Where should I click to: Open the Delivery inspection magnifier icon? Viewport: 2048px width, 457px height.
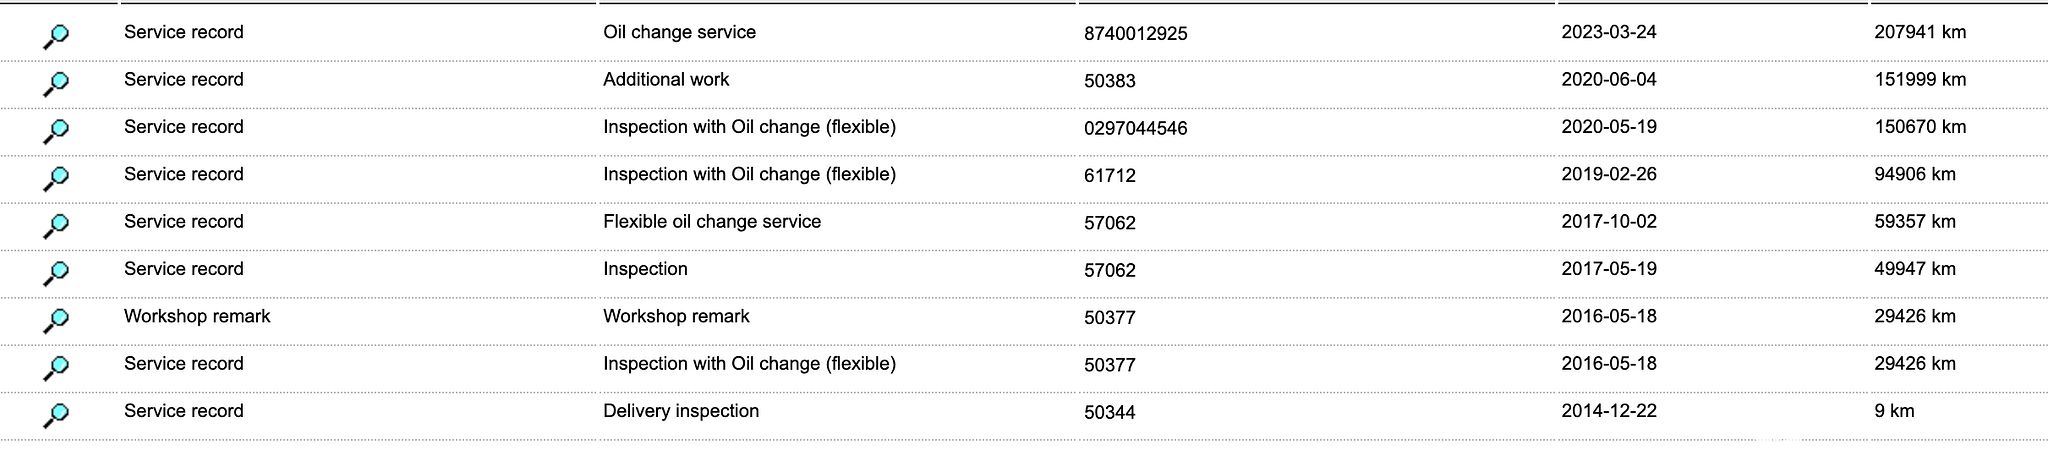pos(57,414)
